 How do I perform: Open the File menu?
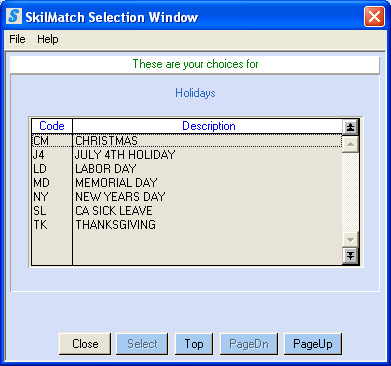pos(17,39)
